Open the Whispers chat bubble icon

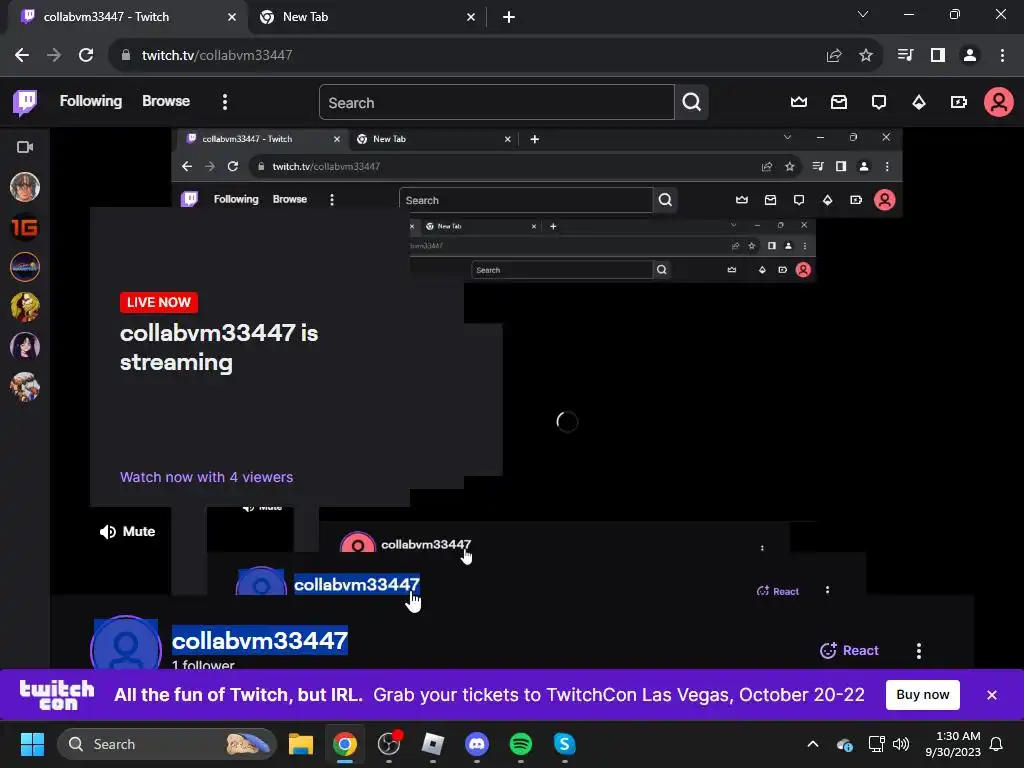point(879,102)
